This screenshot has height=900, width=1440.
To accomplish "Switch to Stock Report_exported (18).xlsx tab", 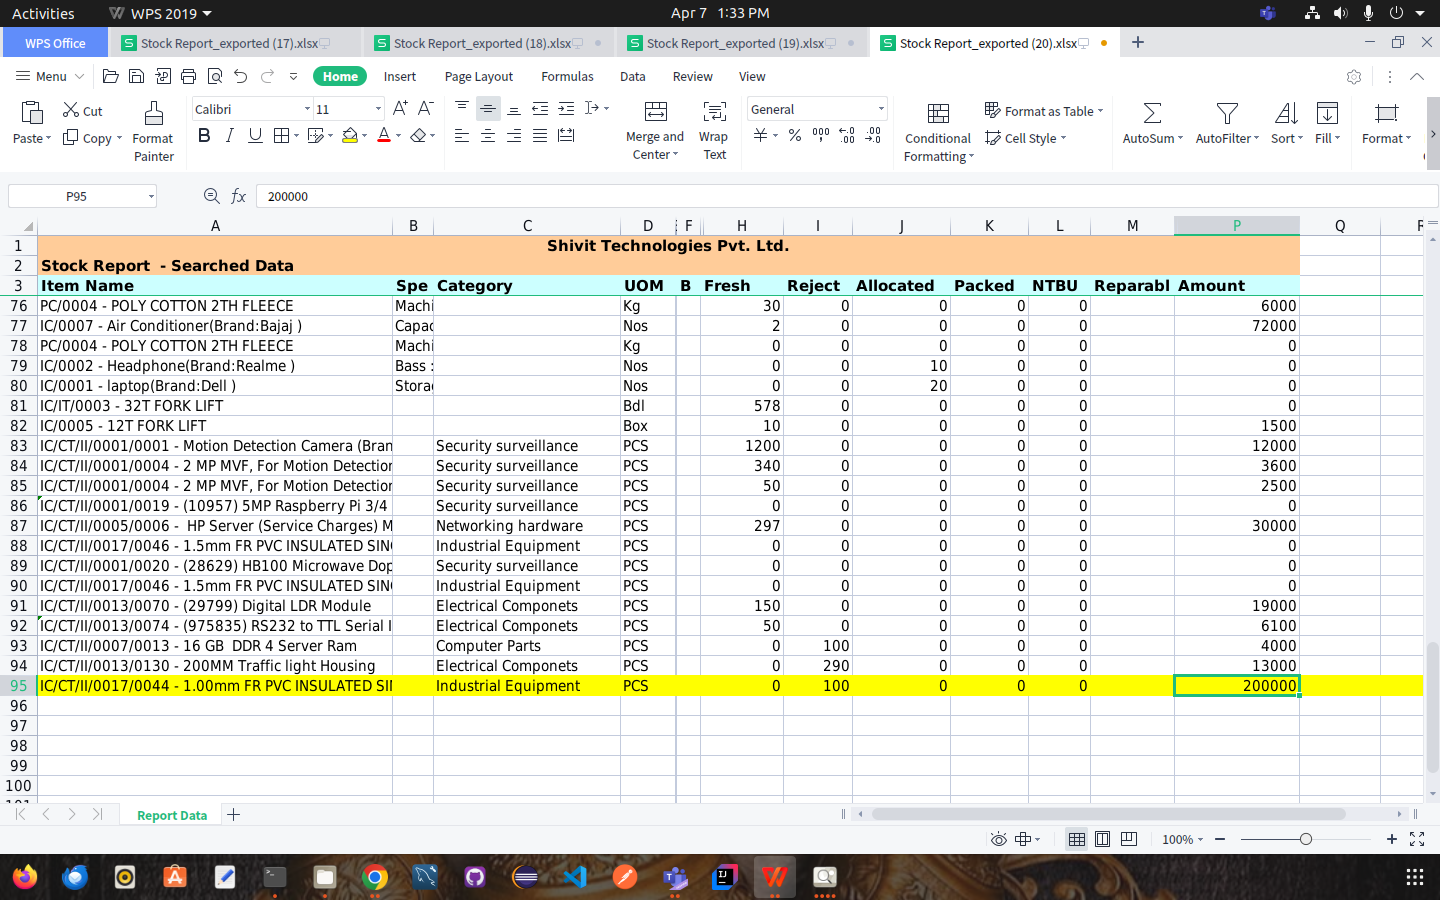I will pyautogui.click(x=482, y=43).
